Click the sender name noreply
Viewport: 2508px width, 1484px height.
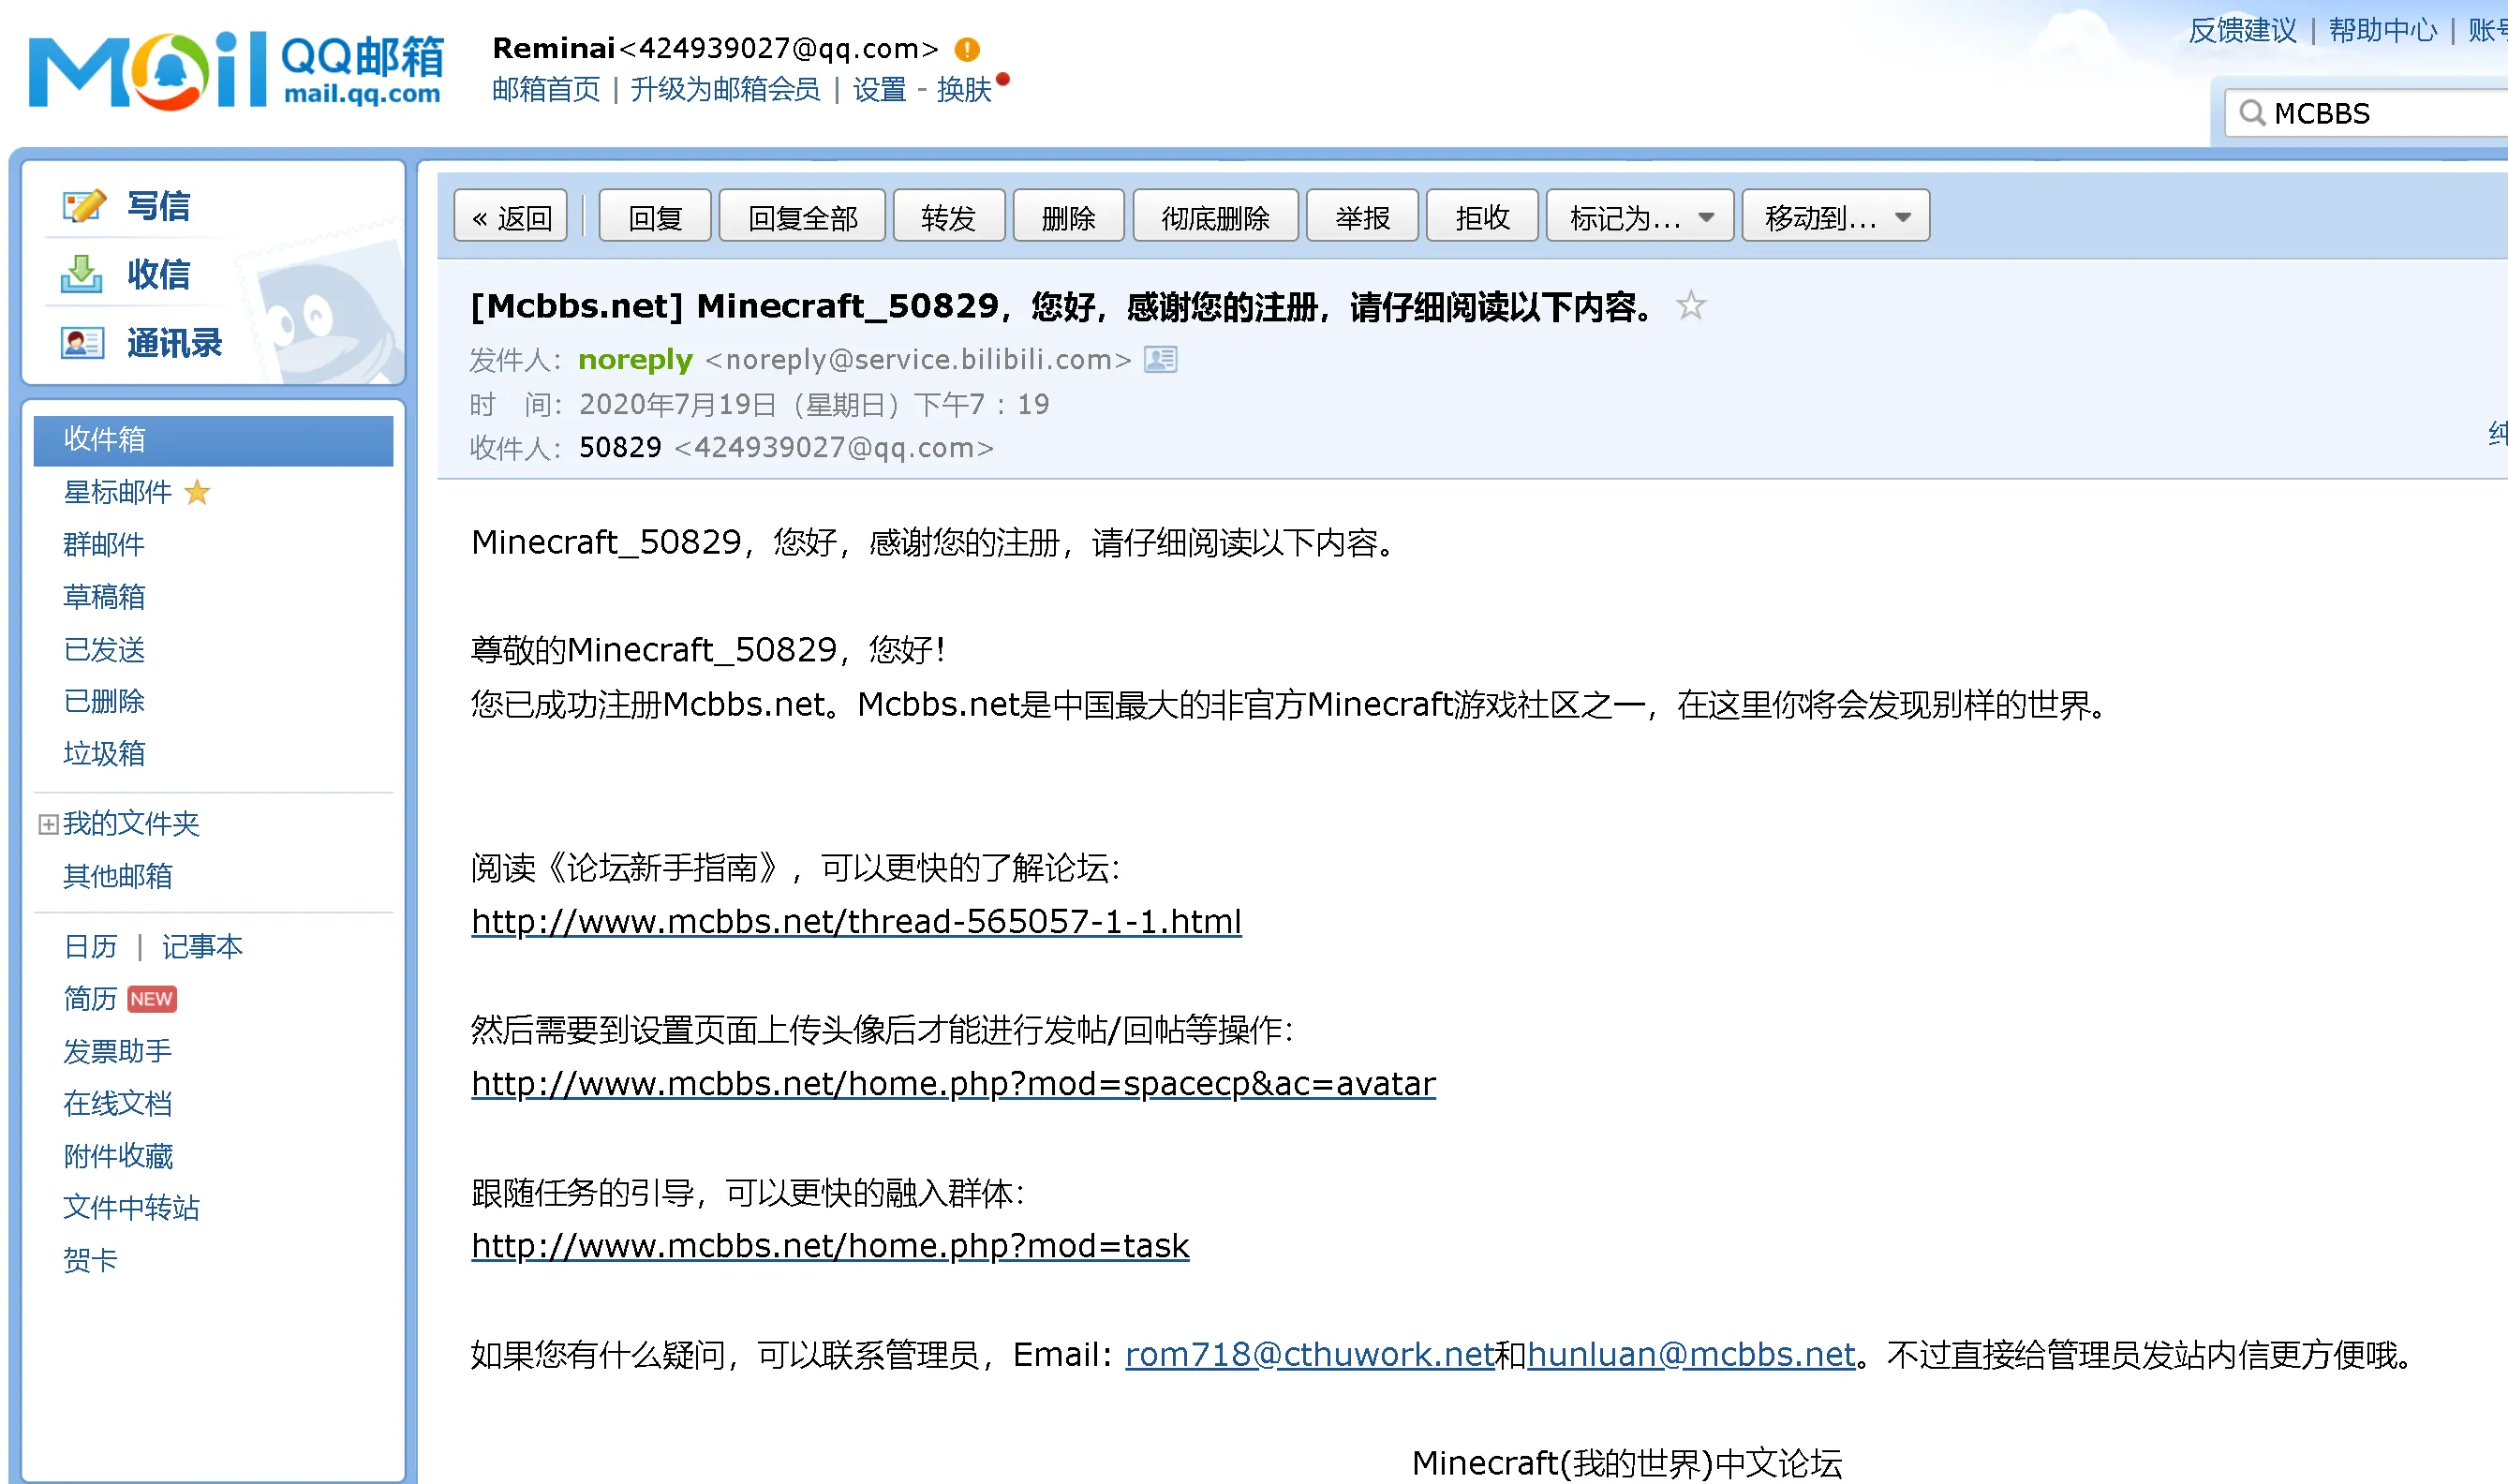(635, 359)
